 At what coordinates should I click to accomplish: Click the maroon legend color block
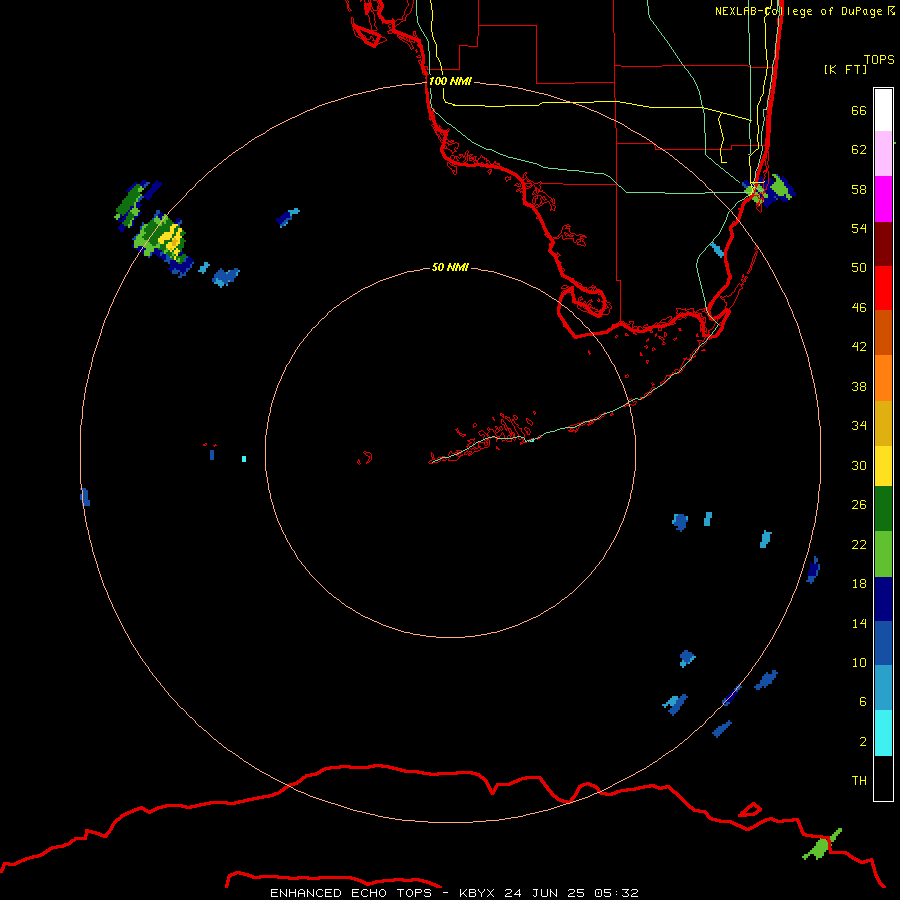pyautogui.click(x=883, y=244)
